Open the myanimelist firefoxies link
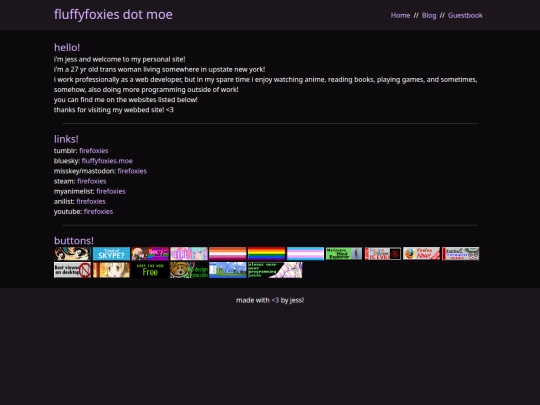Viewport: 540px width, 405px height. 111,191
